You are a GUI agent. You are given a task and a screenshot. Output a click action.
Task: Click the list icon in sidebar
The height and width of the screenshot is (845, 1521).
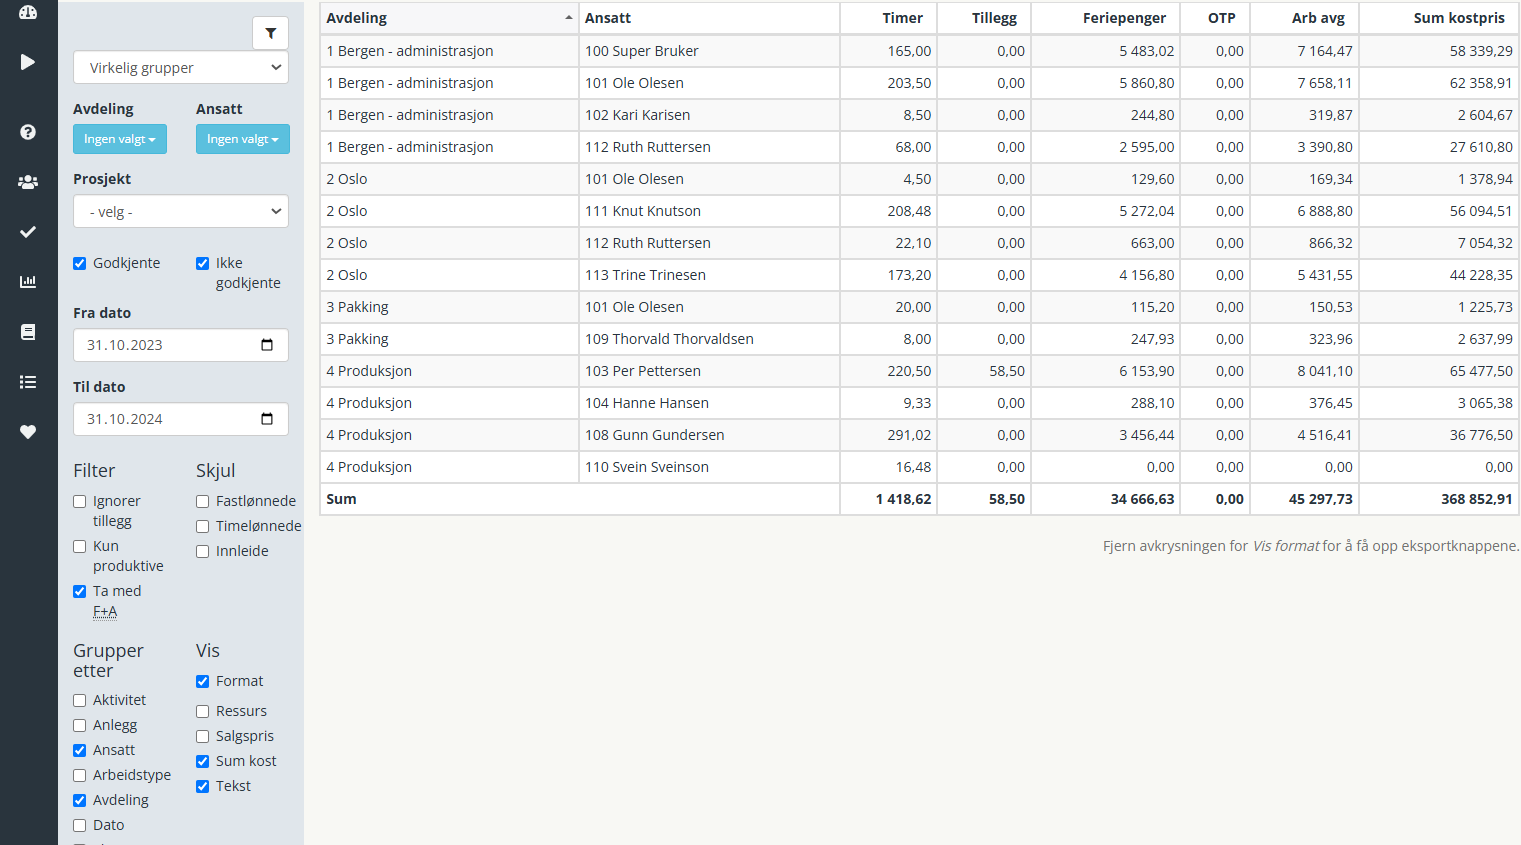point(28,382)
